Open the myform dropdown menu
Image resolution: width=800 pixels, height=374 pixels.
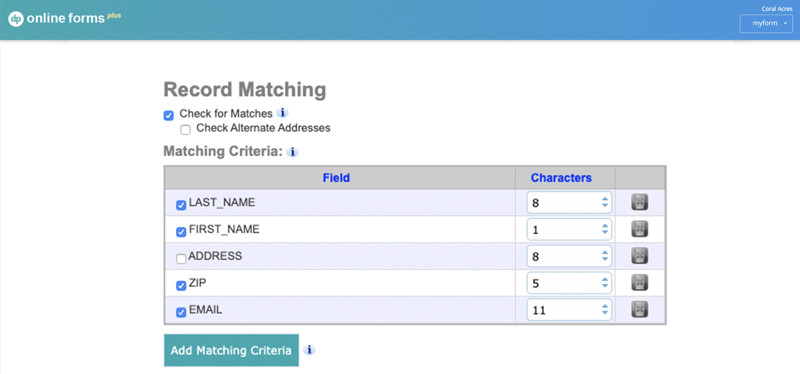click(766, 23)
